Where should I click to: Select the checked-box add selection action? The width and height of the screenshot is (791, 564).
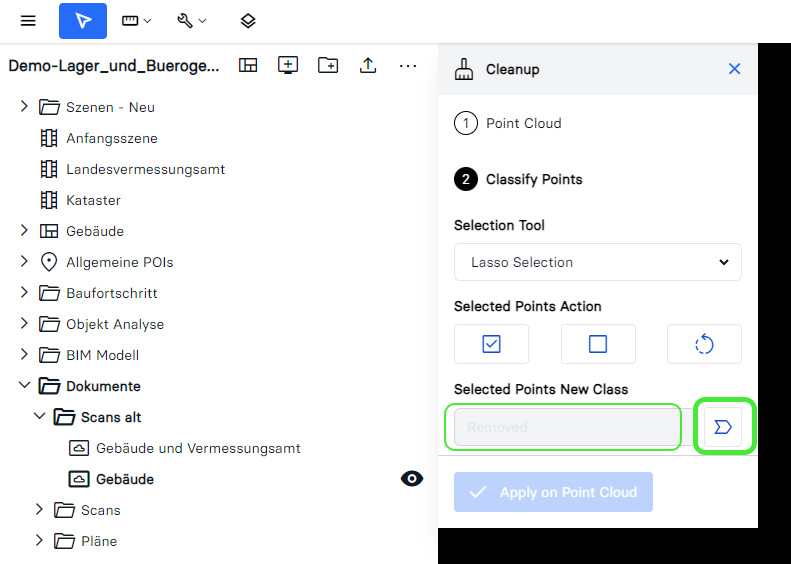491,344
